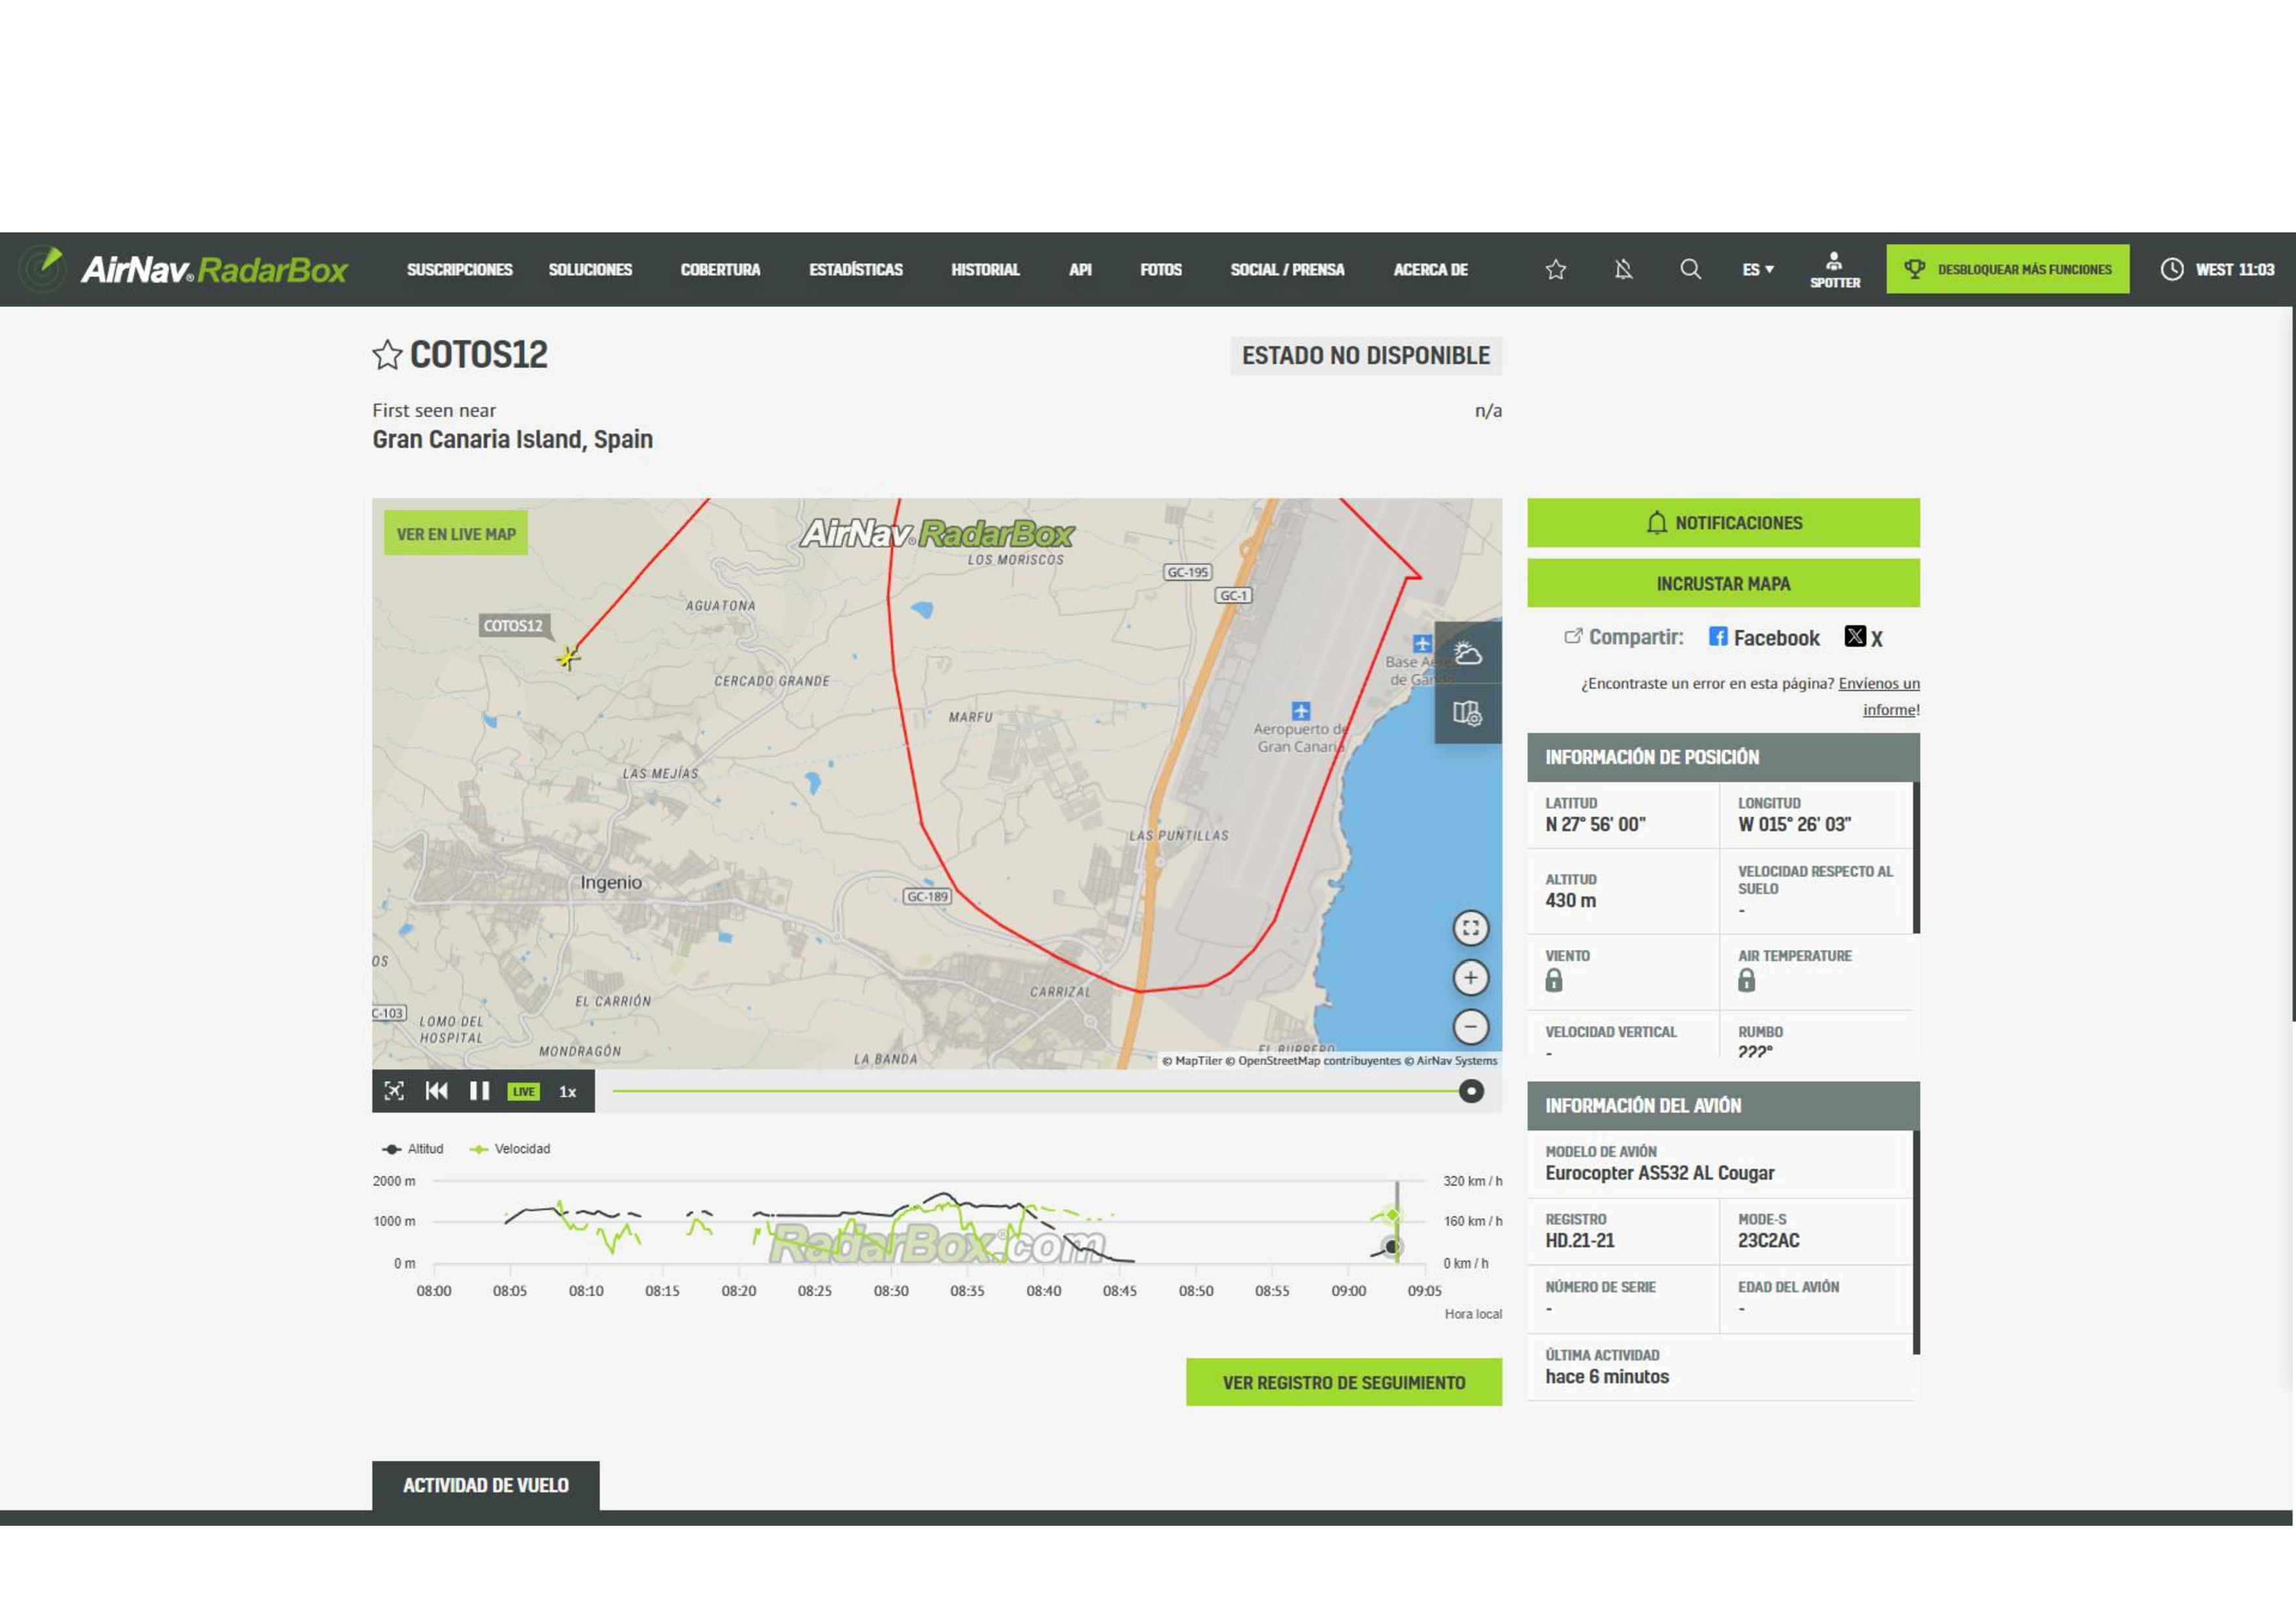
Task: Open the favorites star in navbar
Action: (x=1555, y=269)
